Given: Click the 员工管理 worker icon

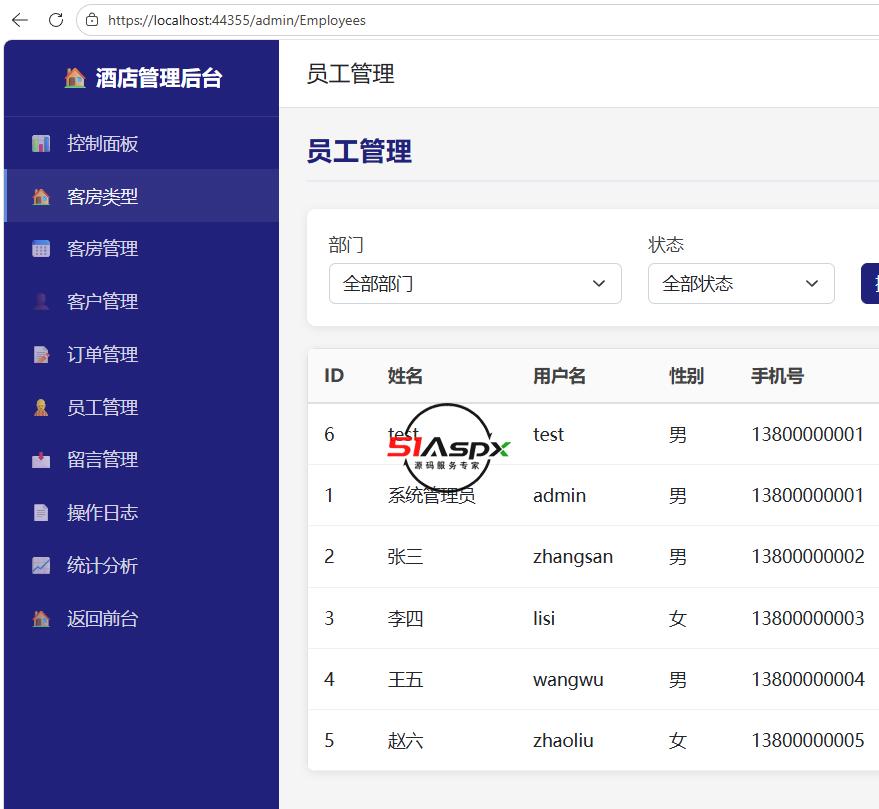Looking at the screenshot, I should [41, 407].
